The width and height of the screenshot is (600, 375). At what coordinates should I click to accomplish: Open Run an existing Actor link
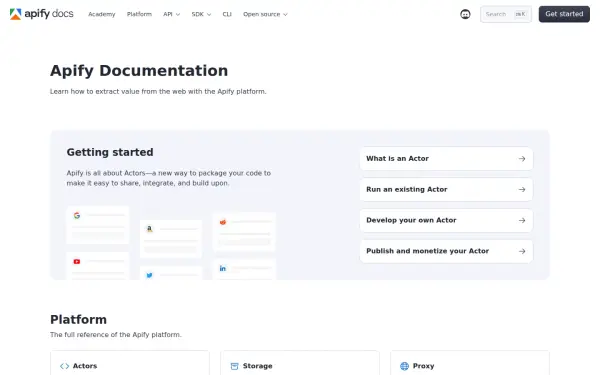(x=446, y=189)
